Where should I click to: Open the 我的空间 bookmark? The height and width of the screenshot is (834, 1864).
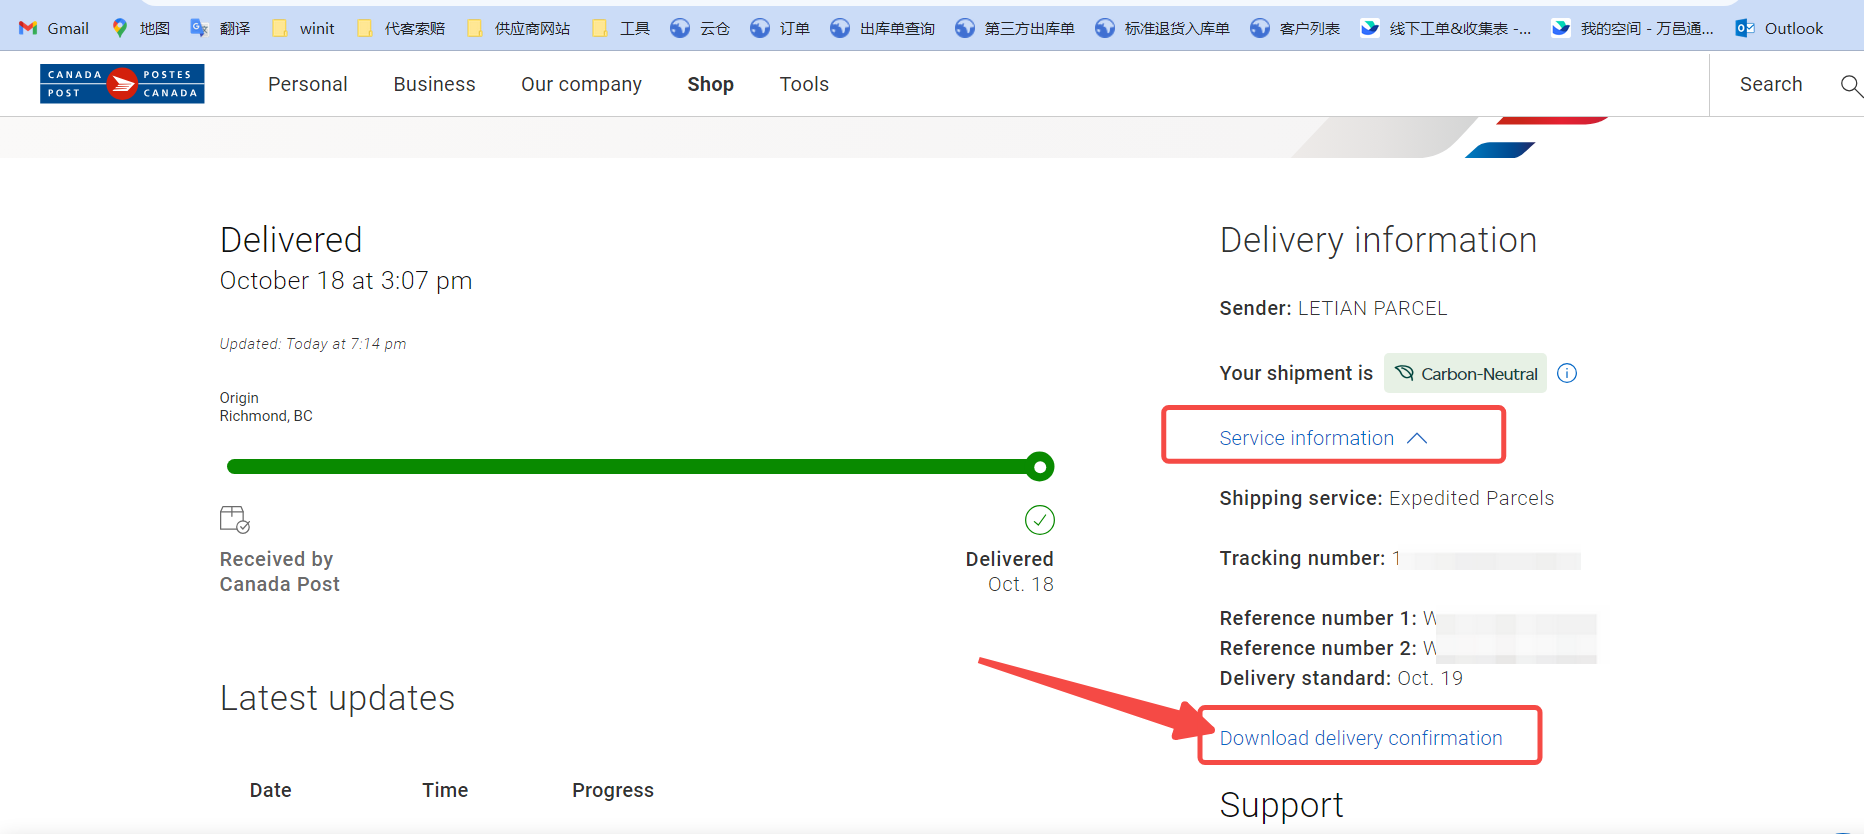(1632, 28)
